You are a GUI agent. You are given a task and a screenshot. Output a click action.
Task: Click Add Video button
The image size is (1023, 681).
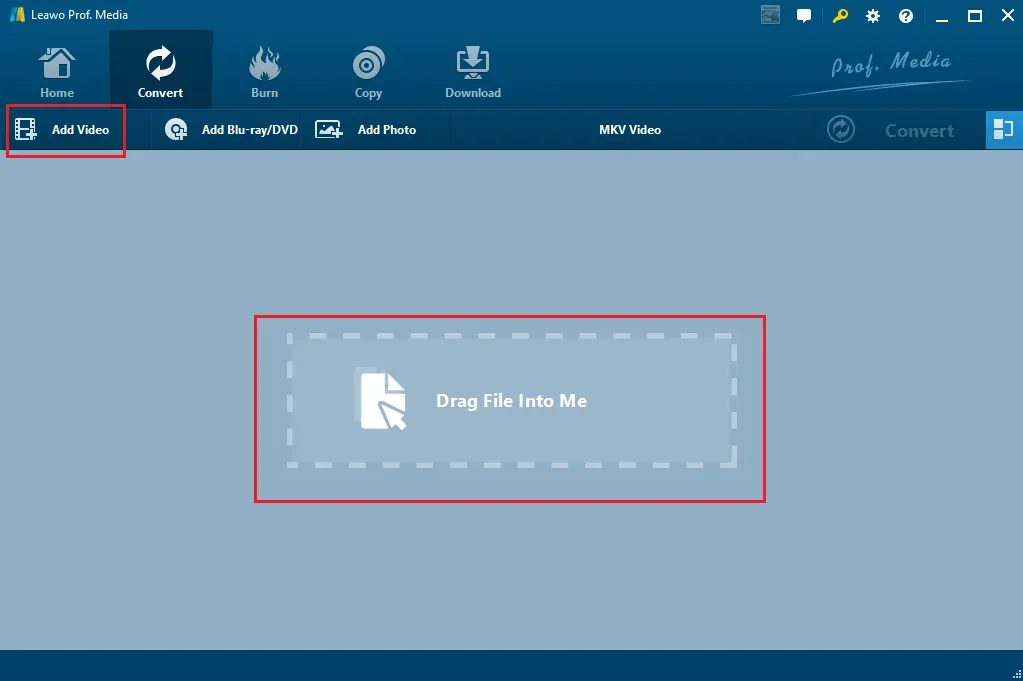coord(63,130)
